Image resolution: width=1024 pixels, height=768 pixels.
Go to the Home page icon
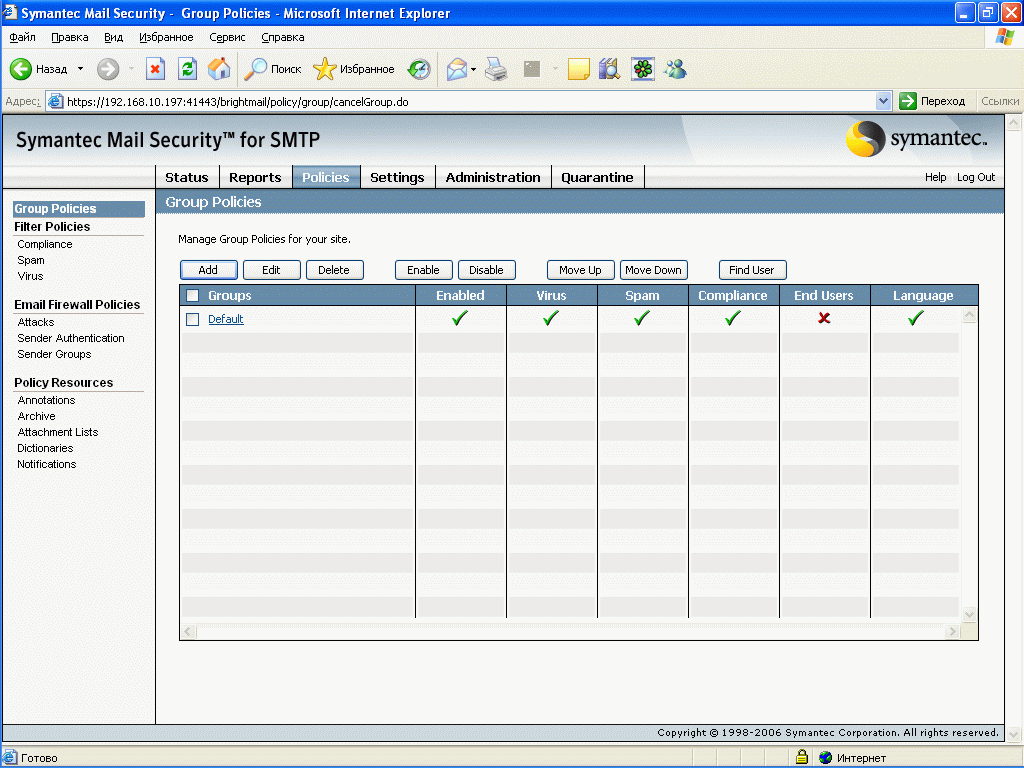click(x=219, y=69)
